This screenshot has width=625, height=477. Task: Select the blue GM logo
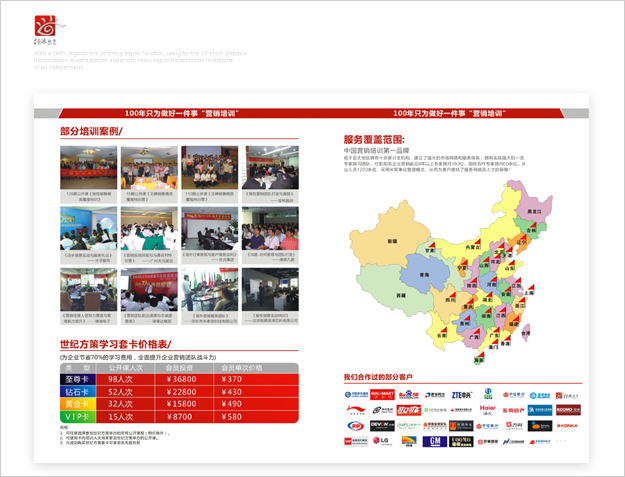[x=435, y=440]
